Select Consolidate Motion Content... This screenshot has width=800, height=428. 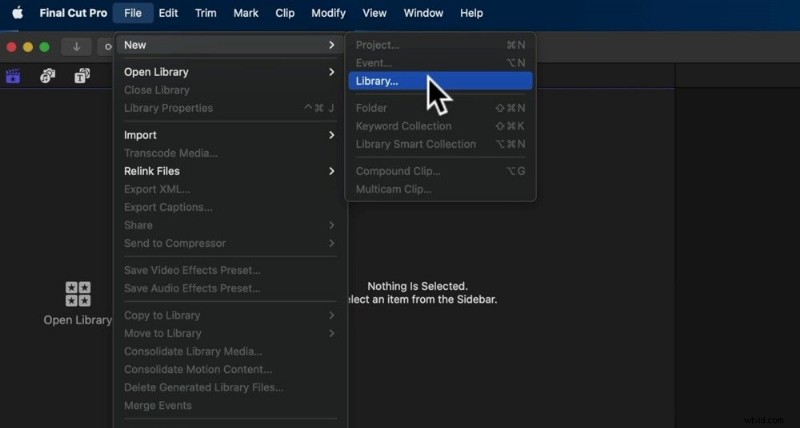point(230,369)
